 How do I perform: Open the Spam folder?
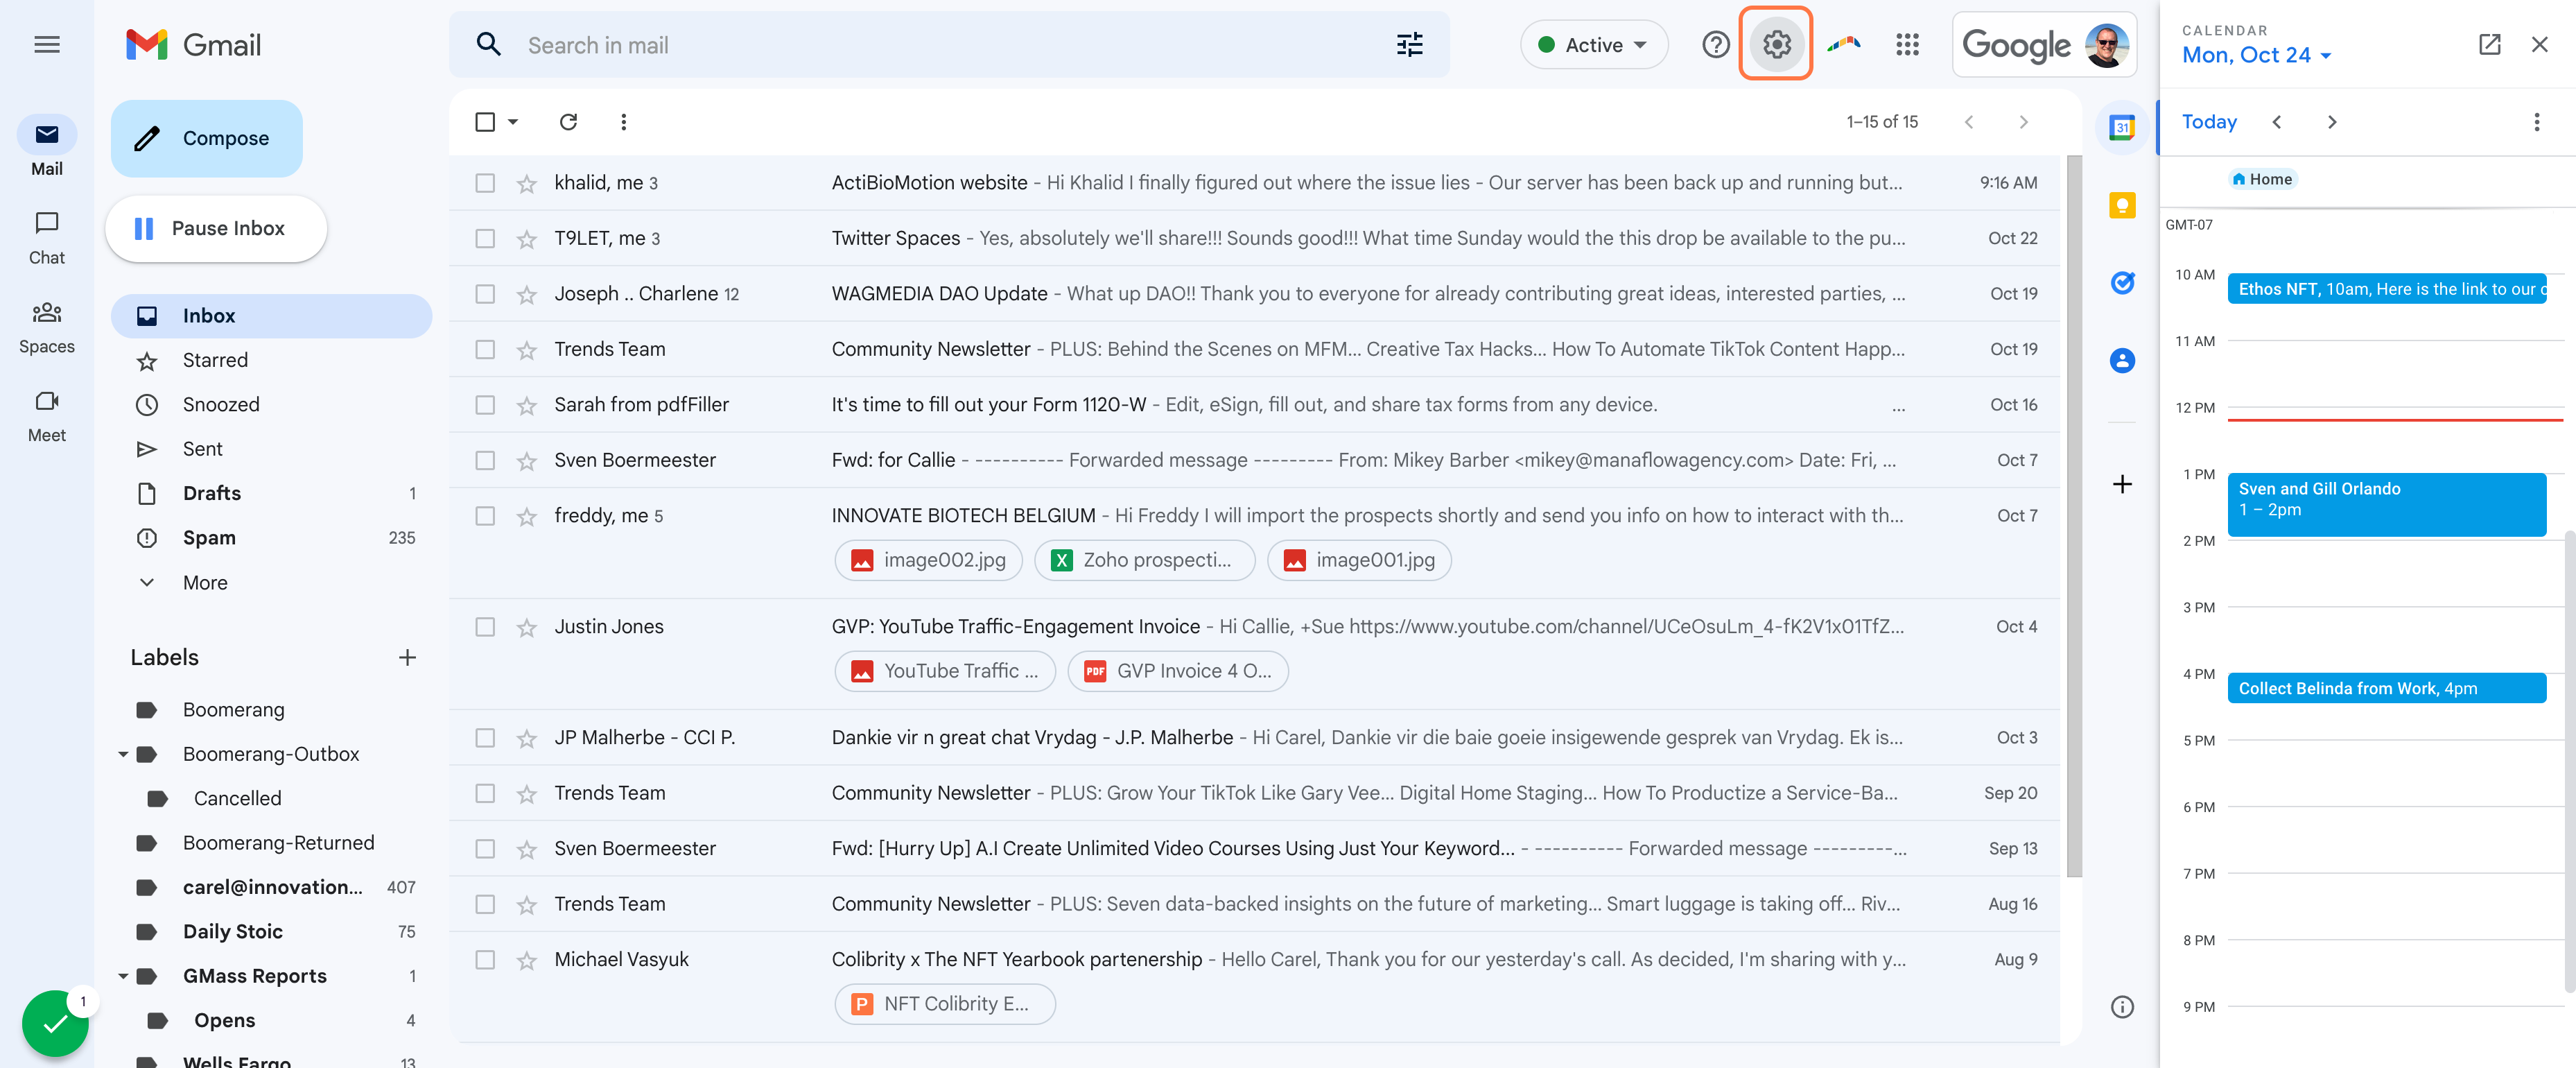coord(270,538)
